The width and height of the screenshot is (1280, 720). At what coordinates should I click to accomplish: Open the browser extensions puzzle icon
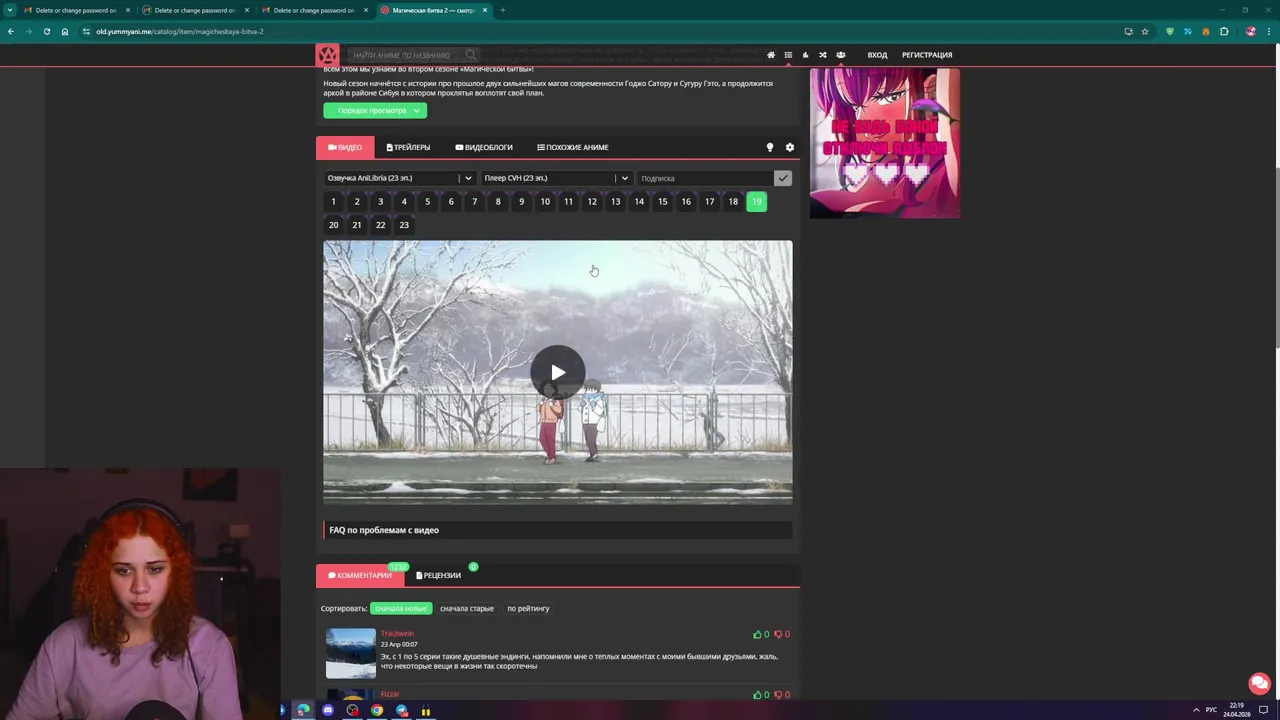(1223, 31)
